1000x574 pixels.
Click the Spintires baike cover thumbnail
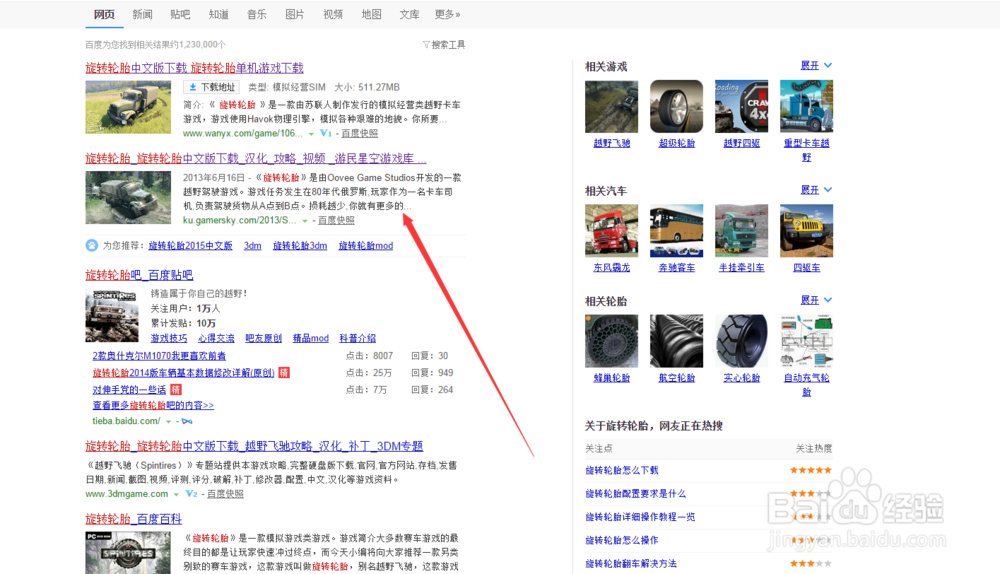click(128, 553)
